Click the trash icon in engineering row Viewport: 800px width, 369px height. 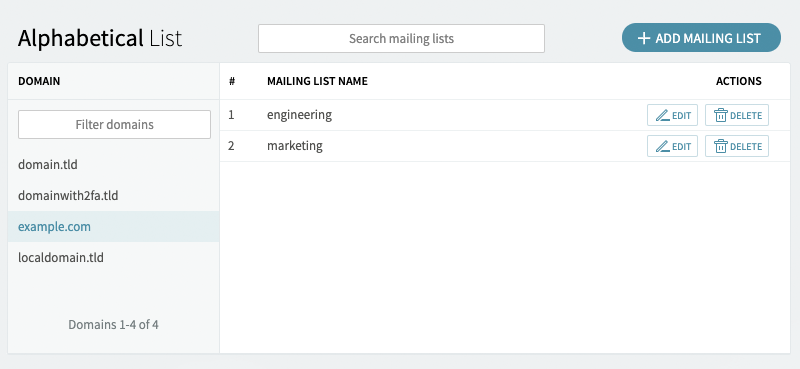(720, 115)
